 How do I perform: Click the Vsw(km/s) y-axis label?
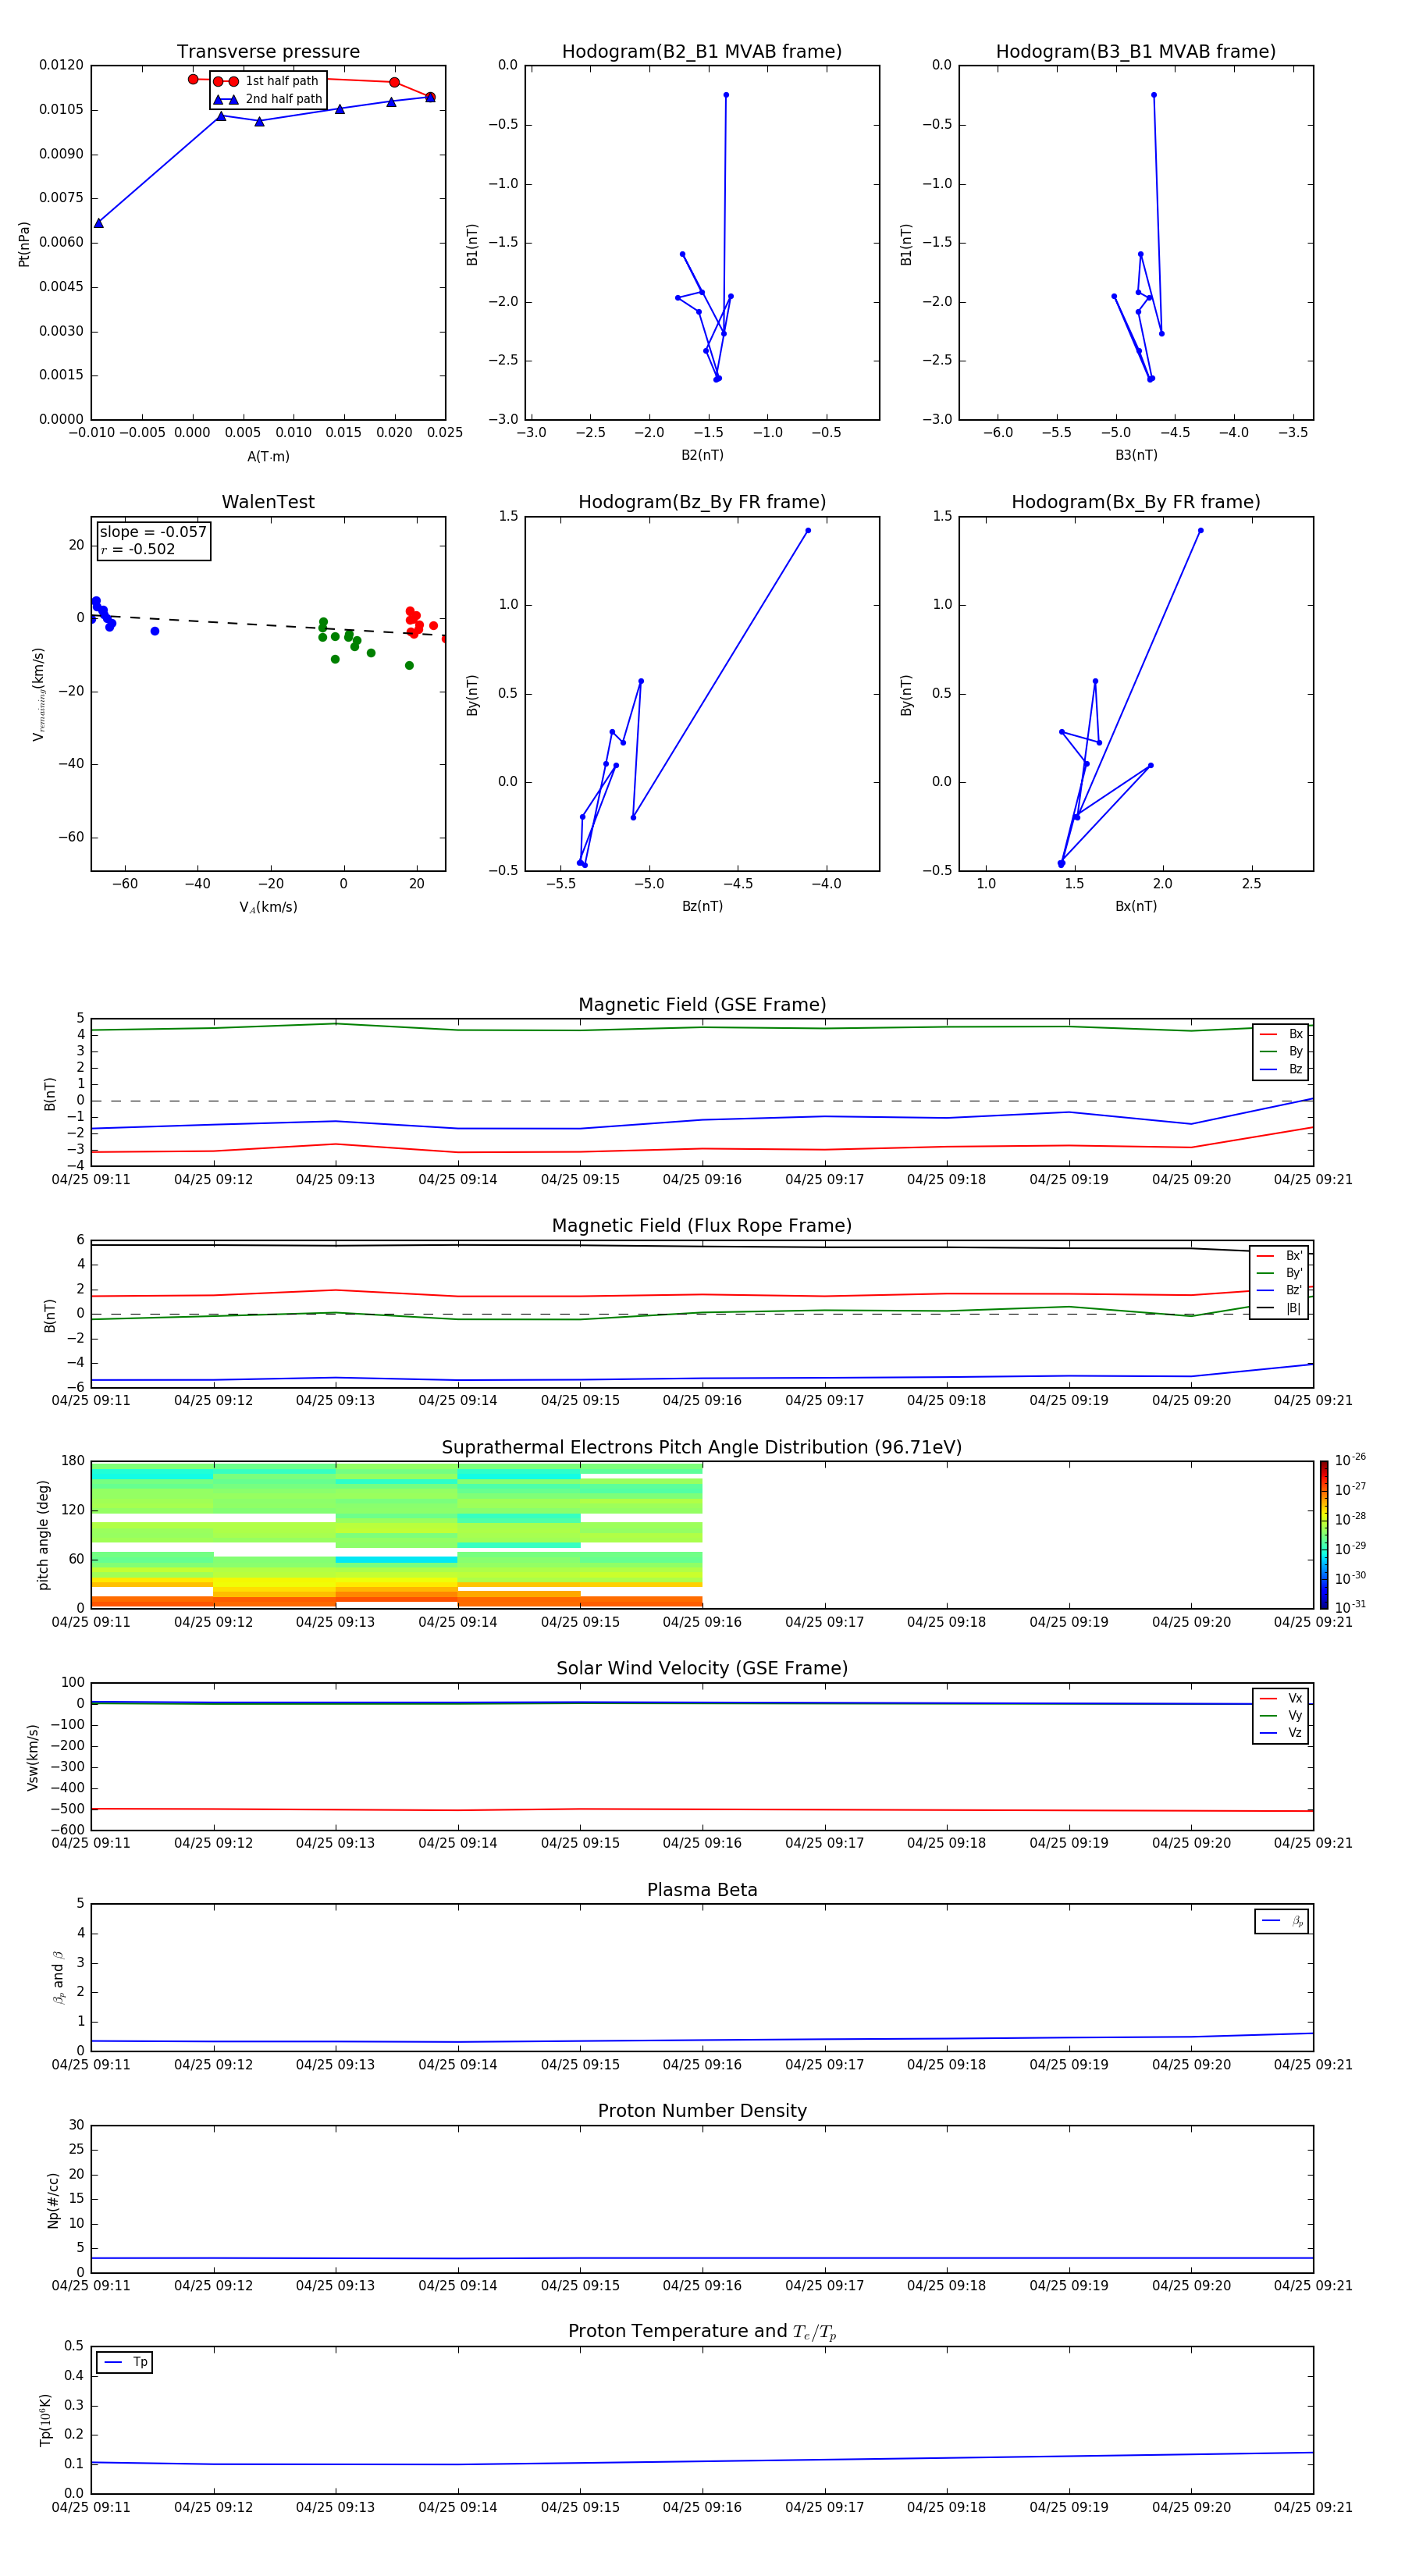click(32, 1756)
